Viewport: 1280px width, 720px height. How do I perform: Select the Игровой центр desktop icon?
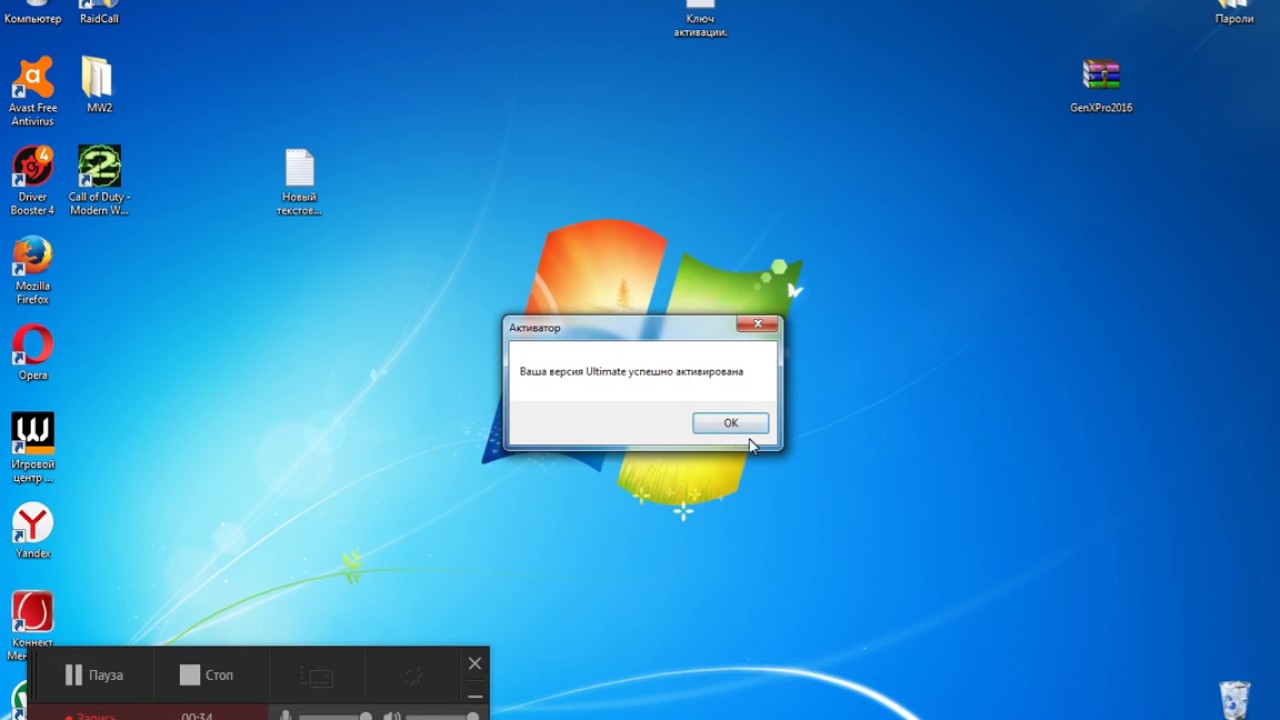[33, 448]
